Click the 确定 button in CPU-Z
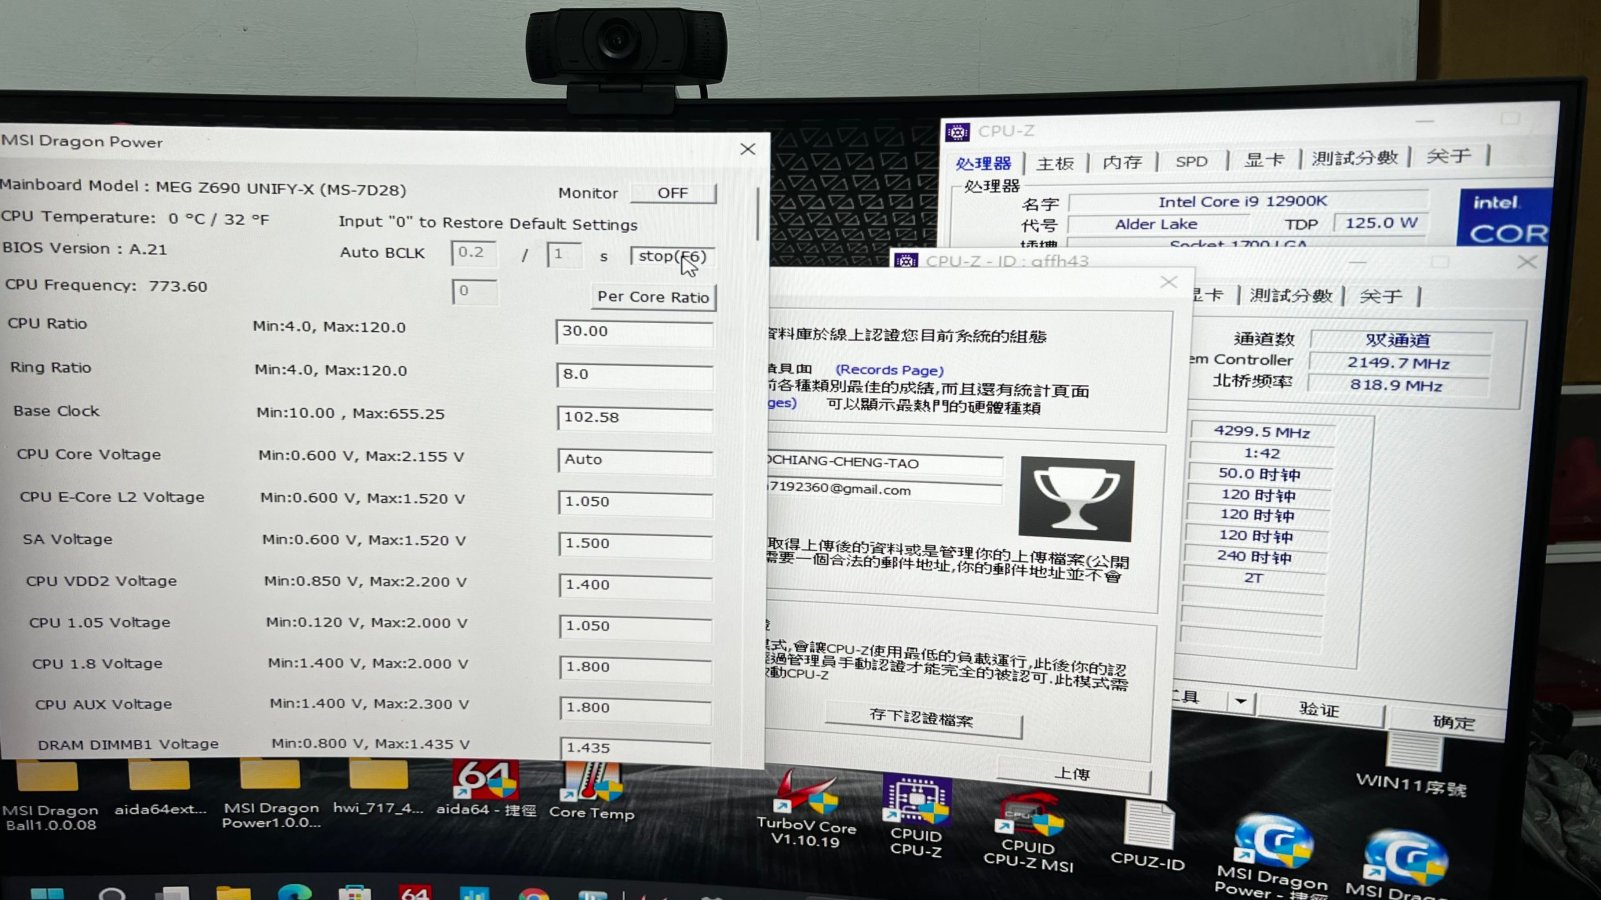 [x=1452, y=721]
